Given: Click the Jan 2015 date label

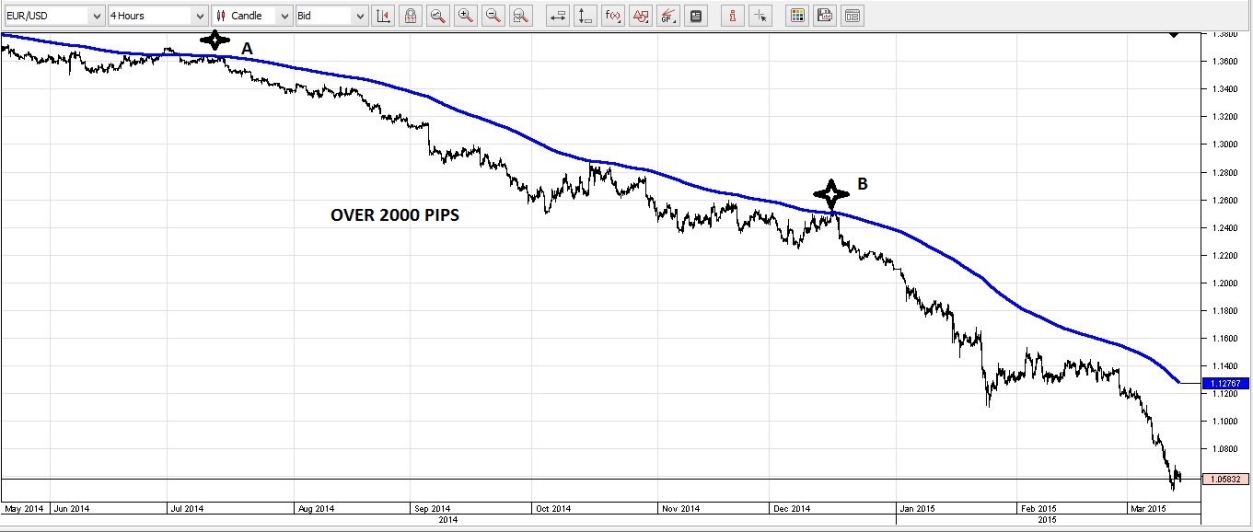Looking at the screenshot, I should [x=916, y=508].
